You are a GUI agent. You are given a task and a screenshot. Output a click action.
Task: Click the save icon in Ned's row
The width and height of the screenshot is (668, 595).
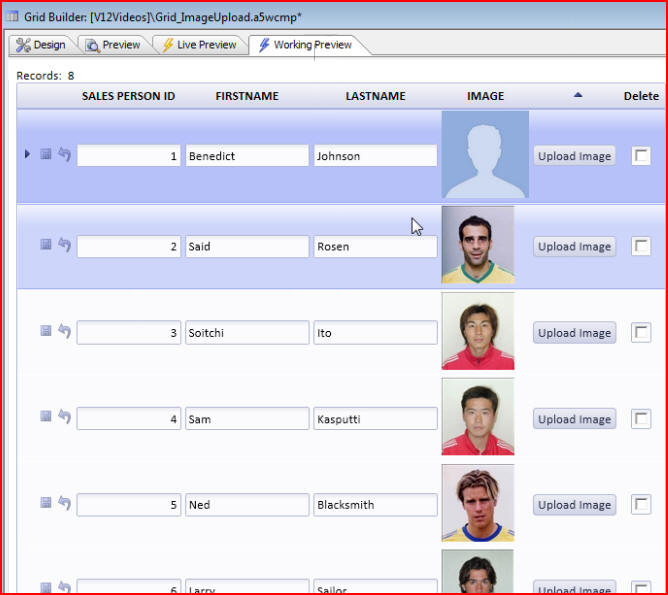46,503
